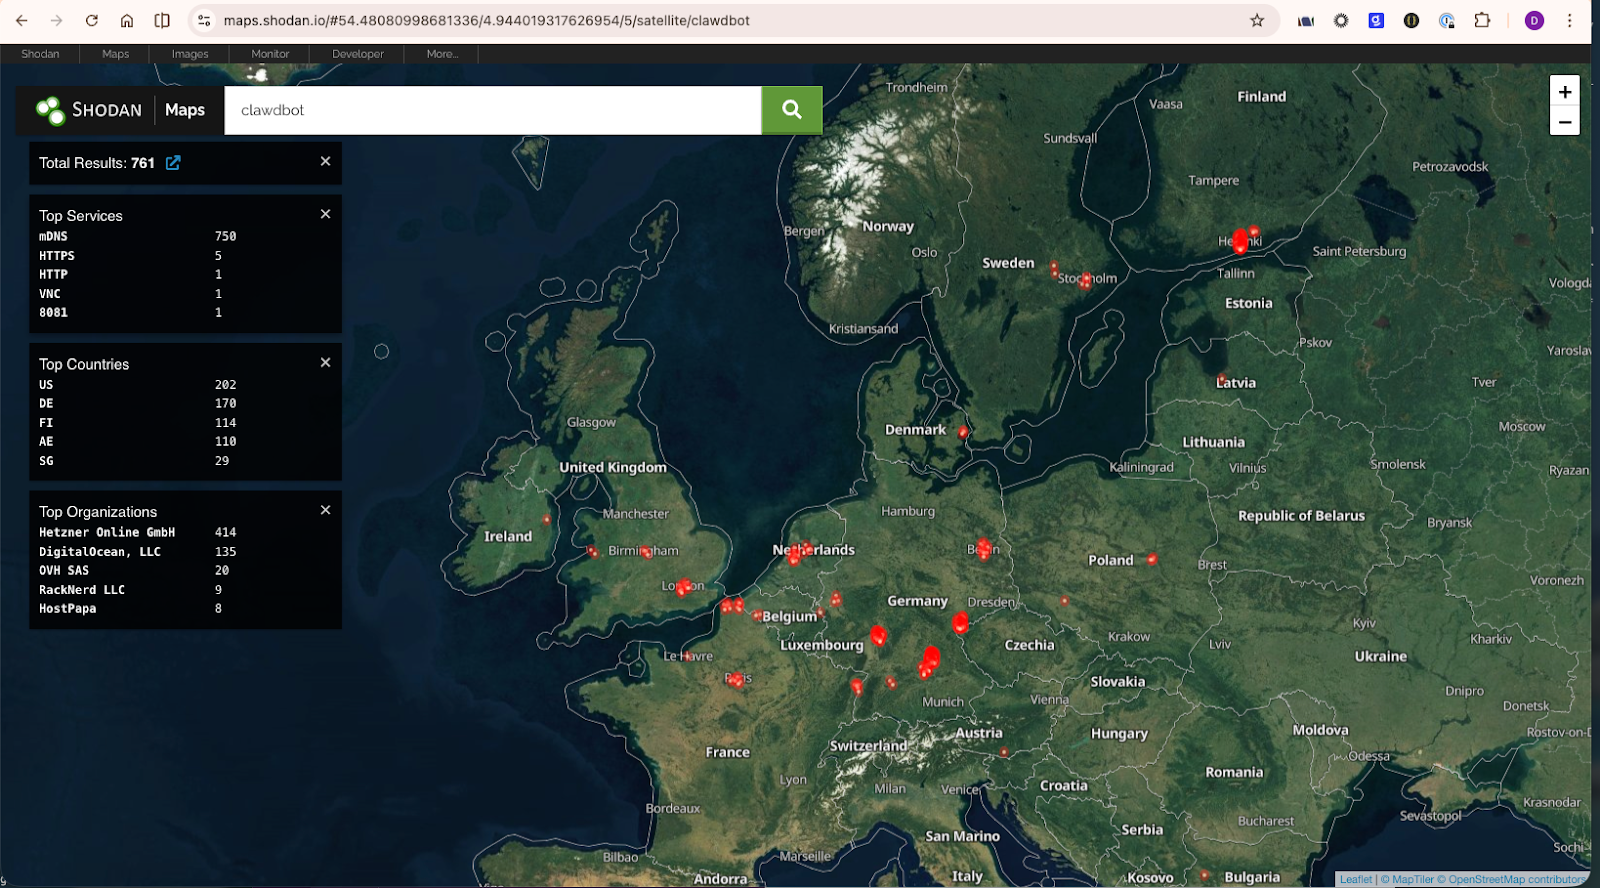
Task: Select the 8081 service row
Action: 138,313
